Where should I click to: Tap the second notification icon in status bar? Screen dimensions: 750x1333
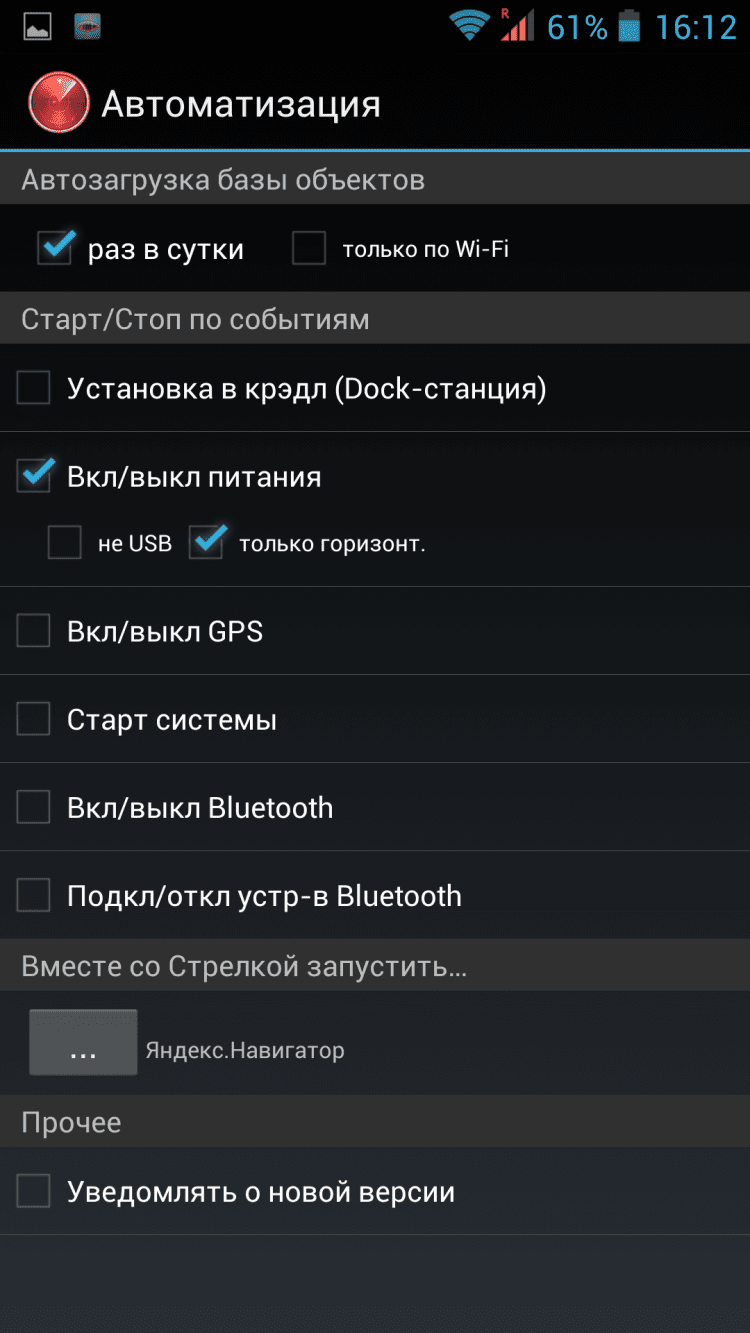click(88, 27)
